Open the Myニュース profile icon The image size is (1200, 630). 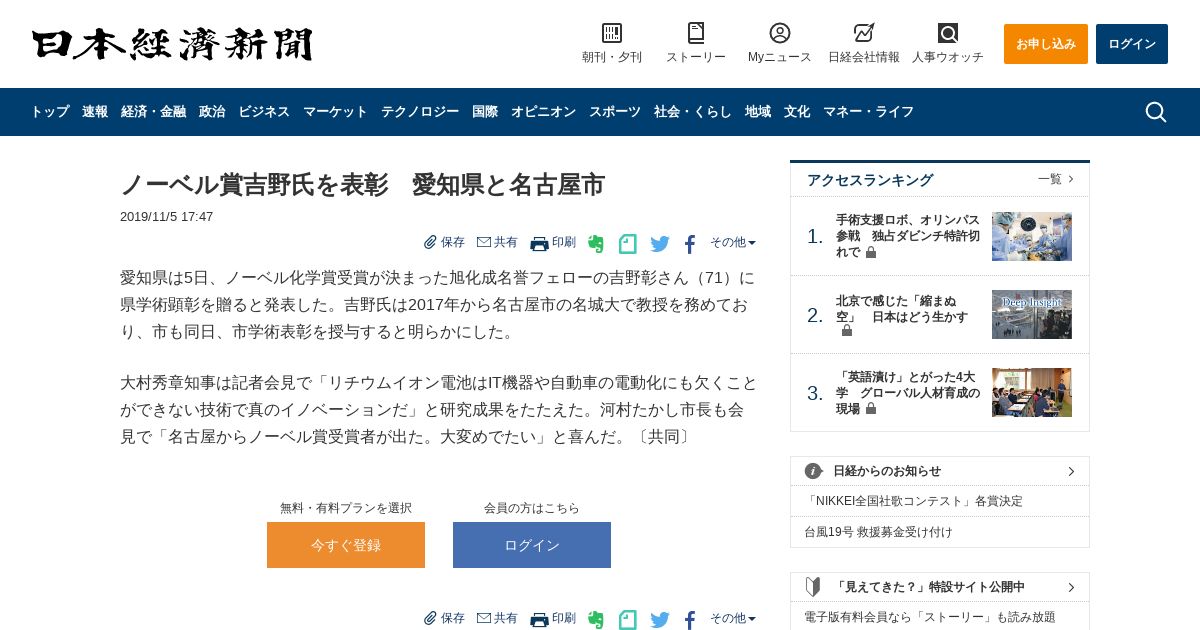[780, 33]
